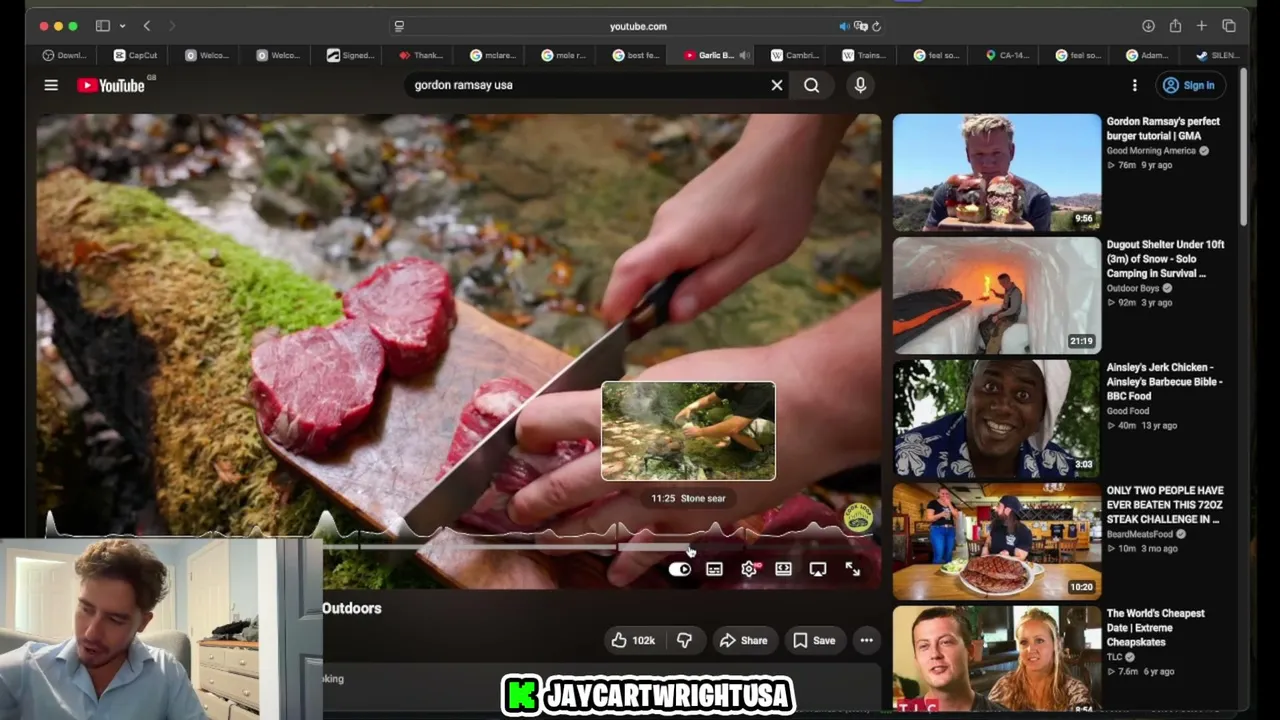Open a new Safari tab

(x=1201, y=26)
